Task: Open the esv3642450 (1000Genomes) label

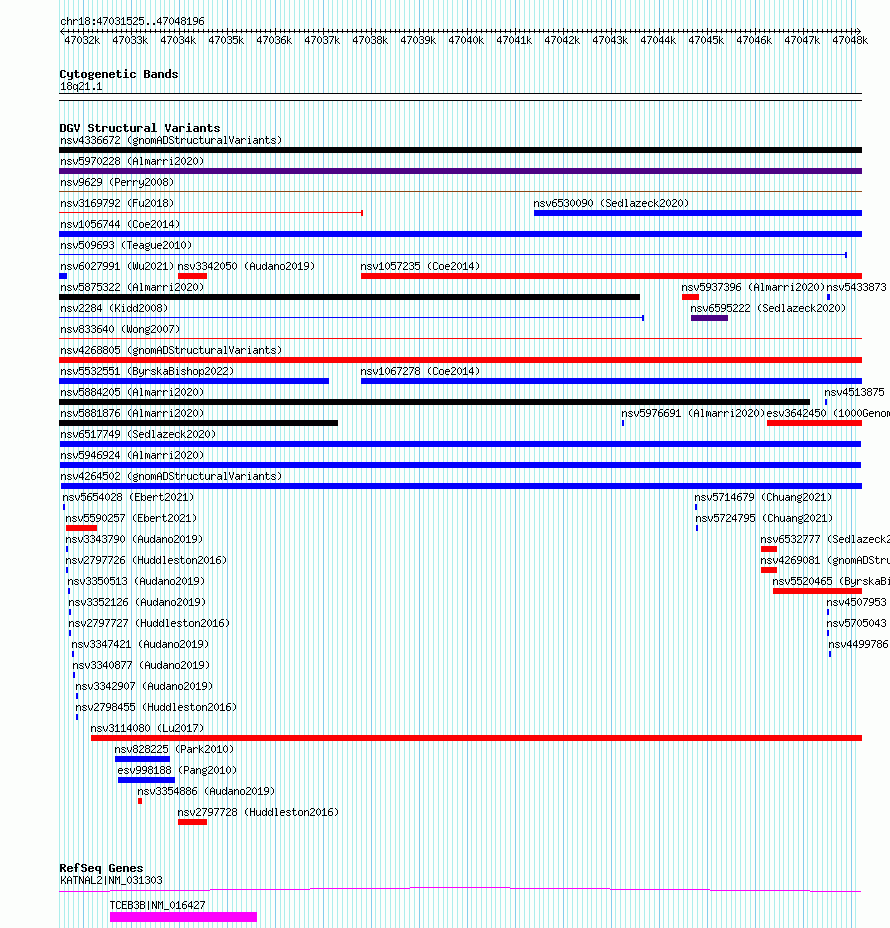Action: click(828, 413)
